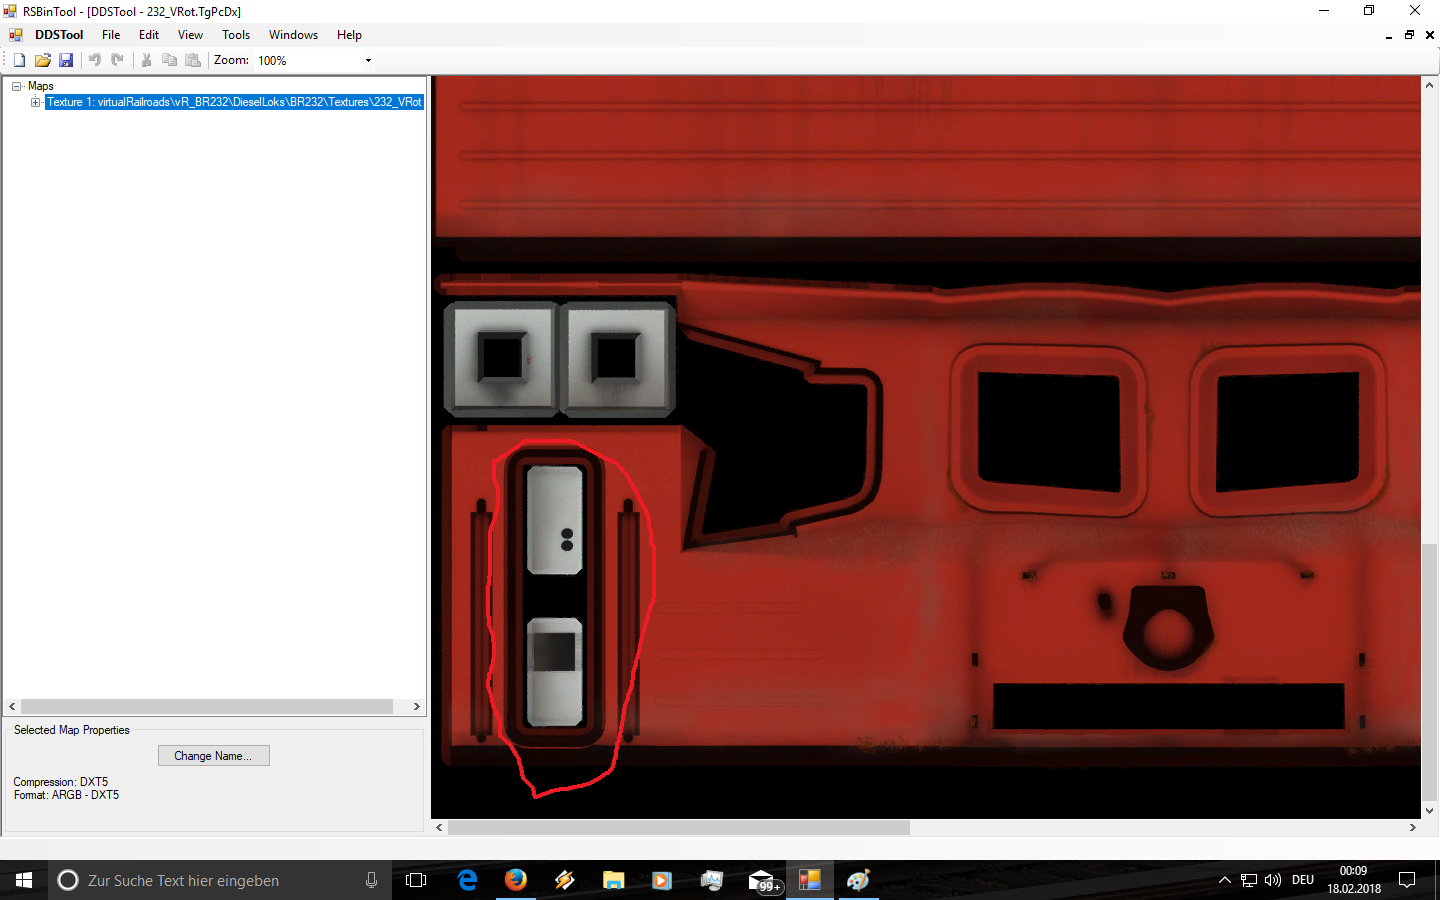Open the Zoom level dropdown
The width and height of the screenshot is (1440, 900).
click(x=368, y=60)
